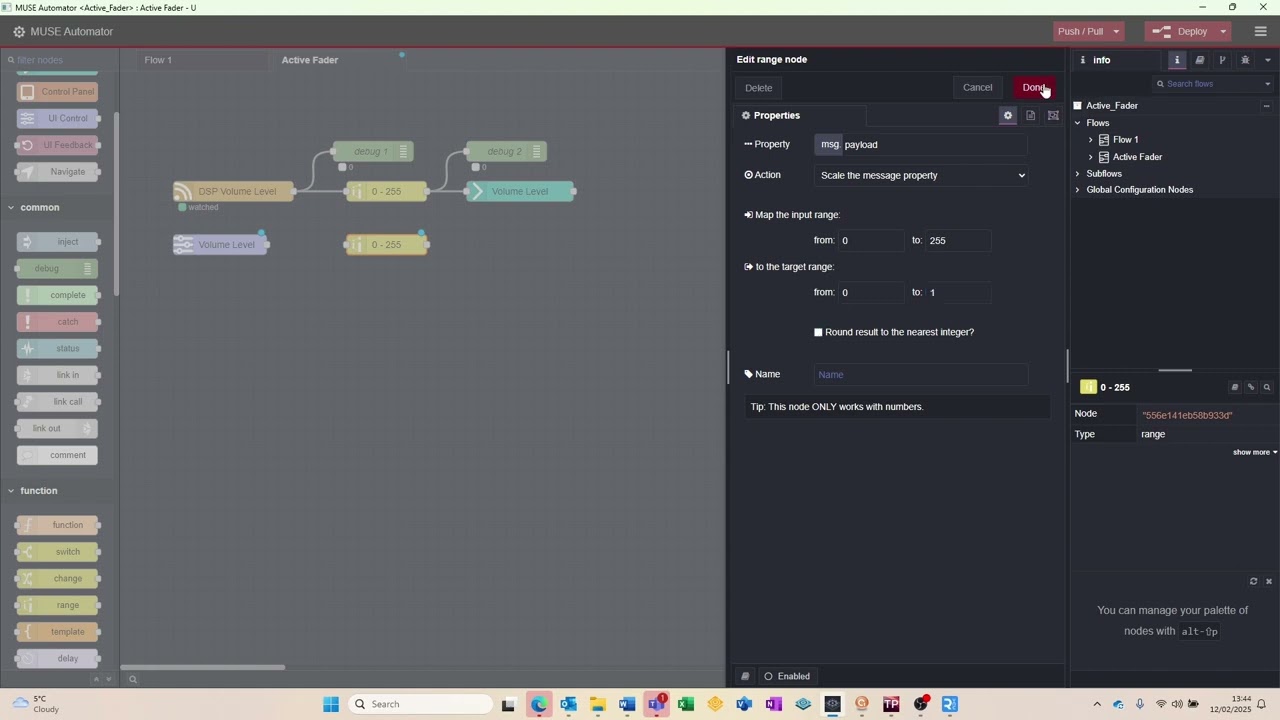Select the switch palette node
The width and height of the screenshot is (1280, 720).
pyautogui.click(x=58, y=552)
